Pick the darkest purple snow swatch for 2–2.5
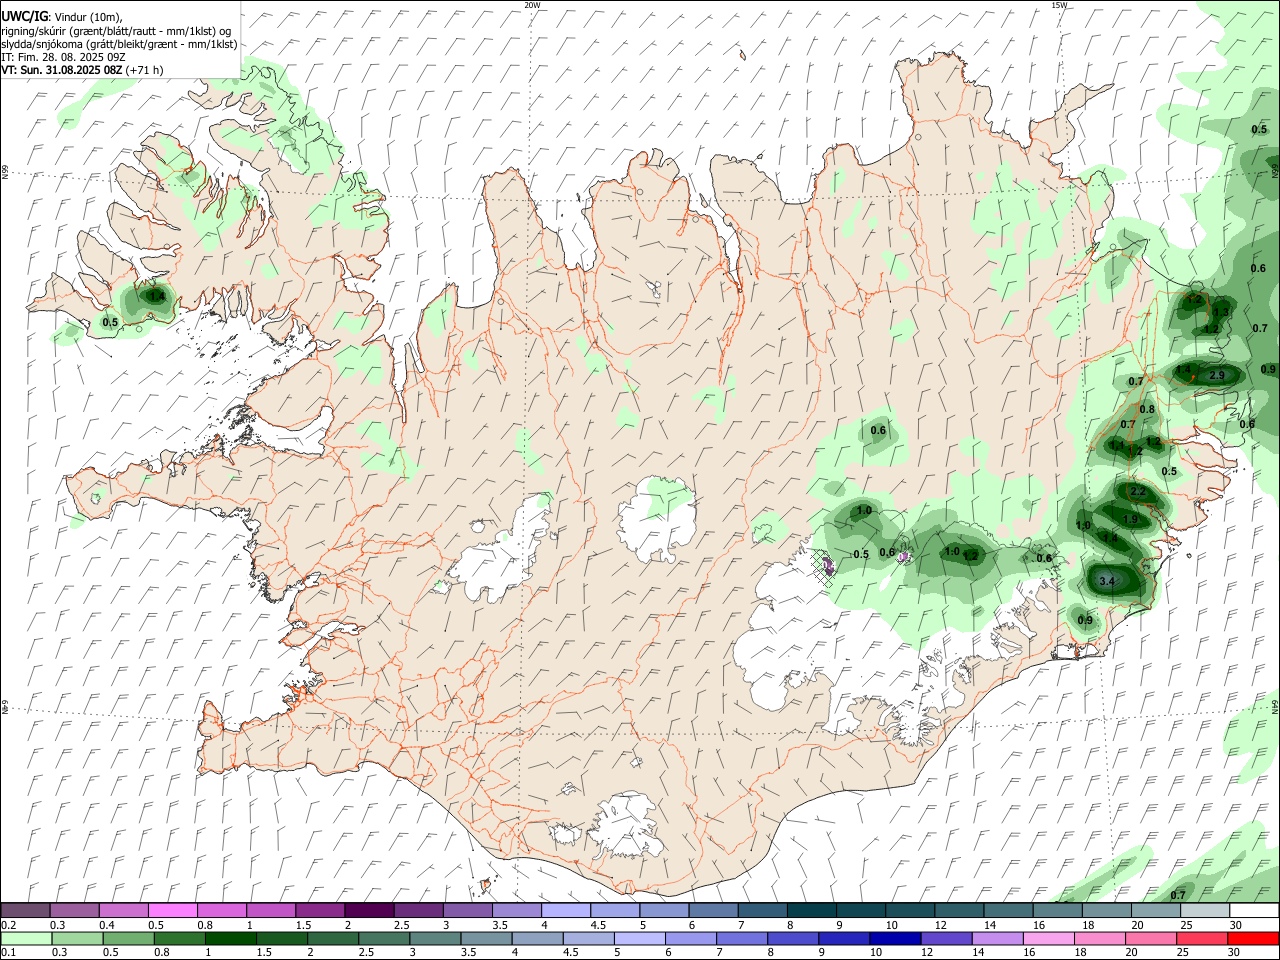Screen dimensions: 1280x960 click(369, 911)
